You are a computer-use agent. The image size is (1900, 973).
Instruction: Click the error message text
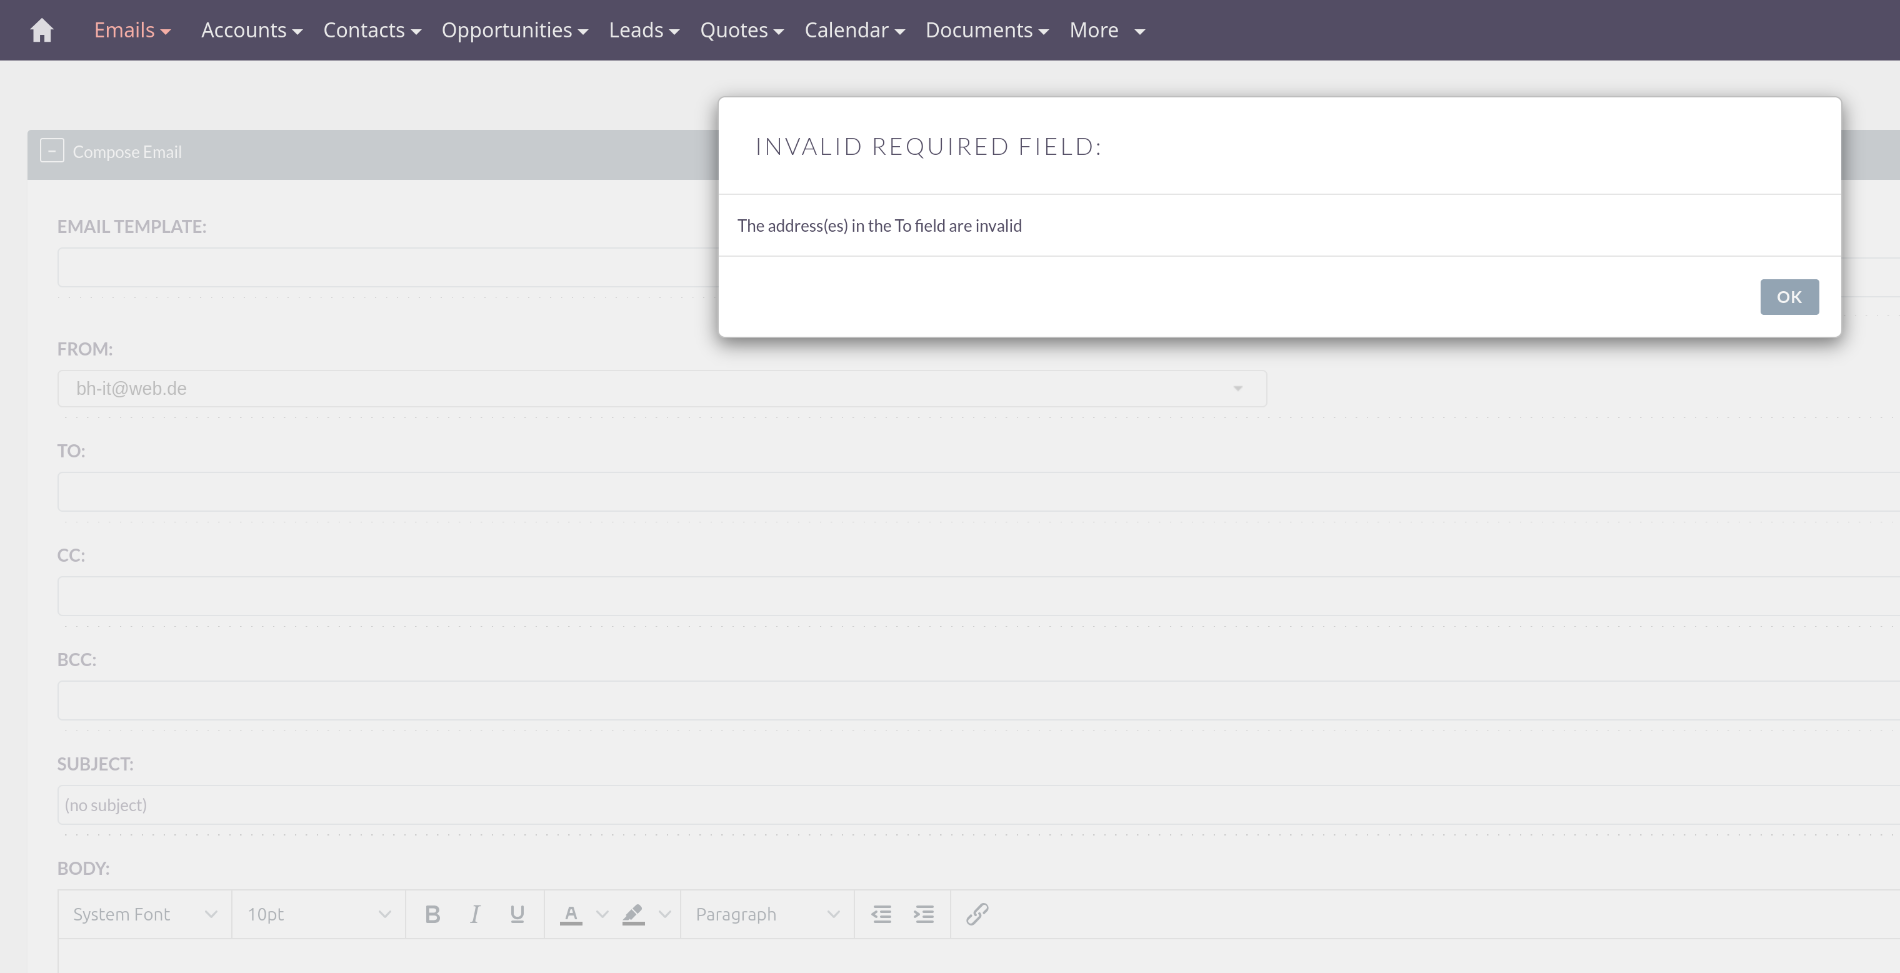(879, 226)
